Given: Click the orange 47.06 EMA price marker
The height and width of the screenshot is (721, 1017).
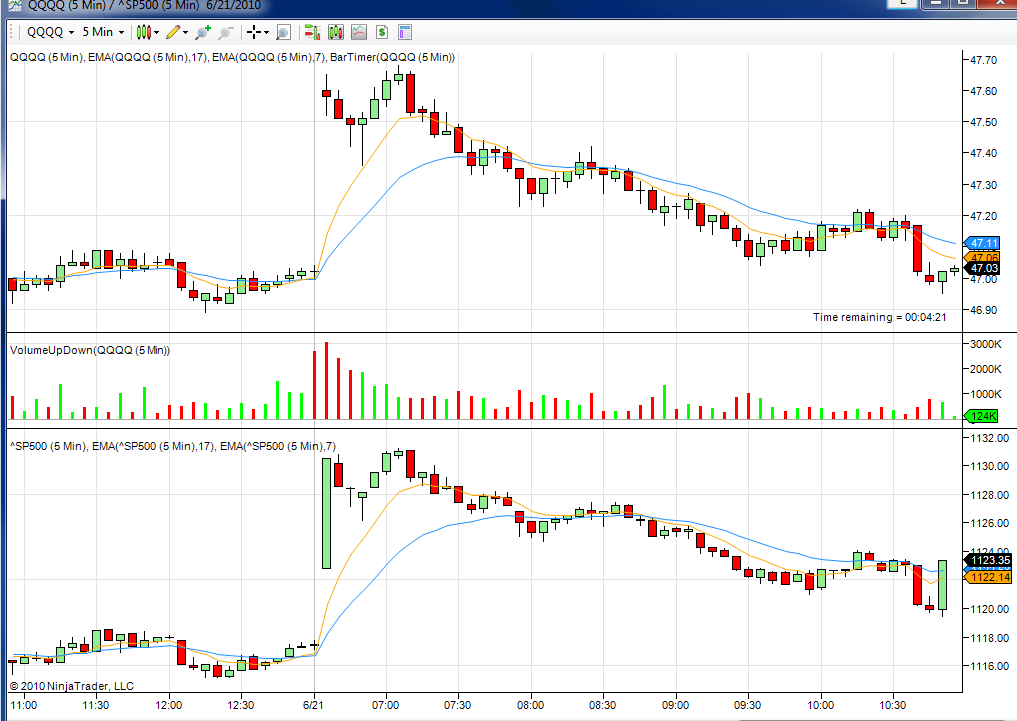Looking at the screenshot, I should click(982, 257).
